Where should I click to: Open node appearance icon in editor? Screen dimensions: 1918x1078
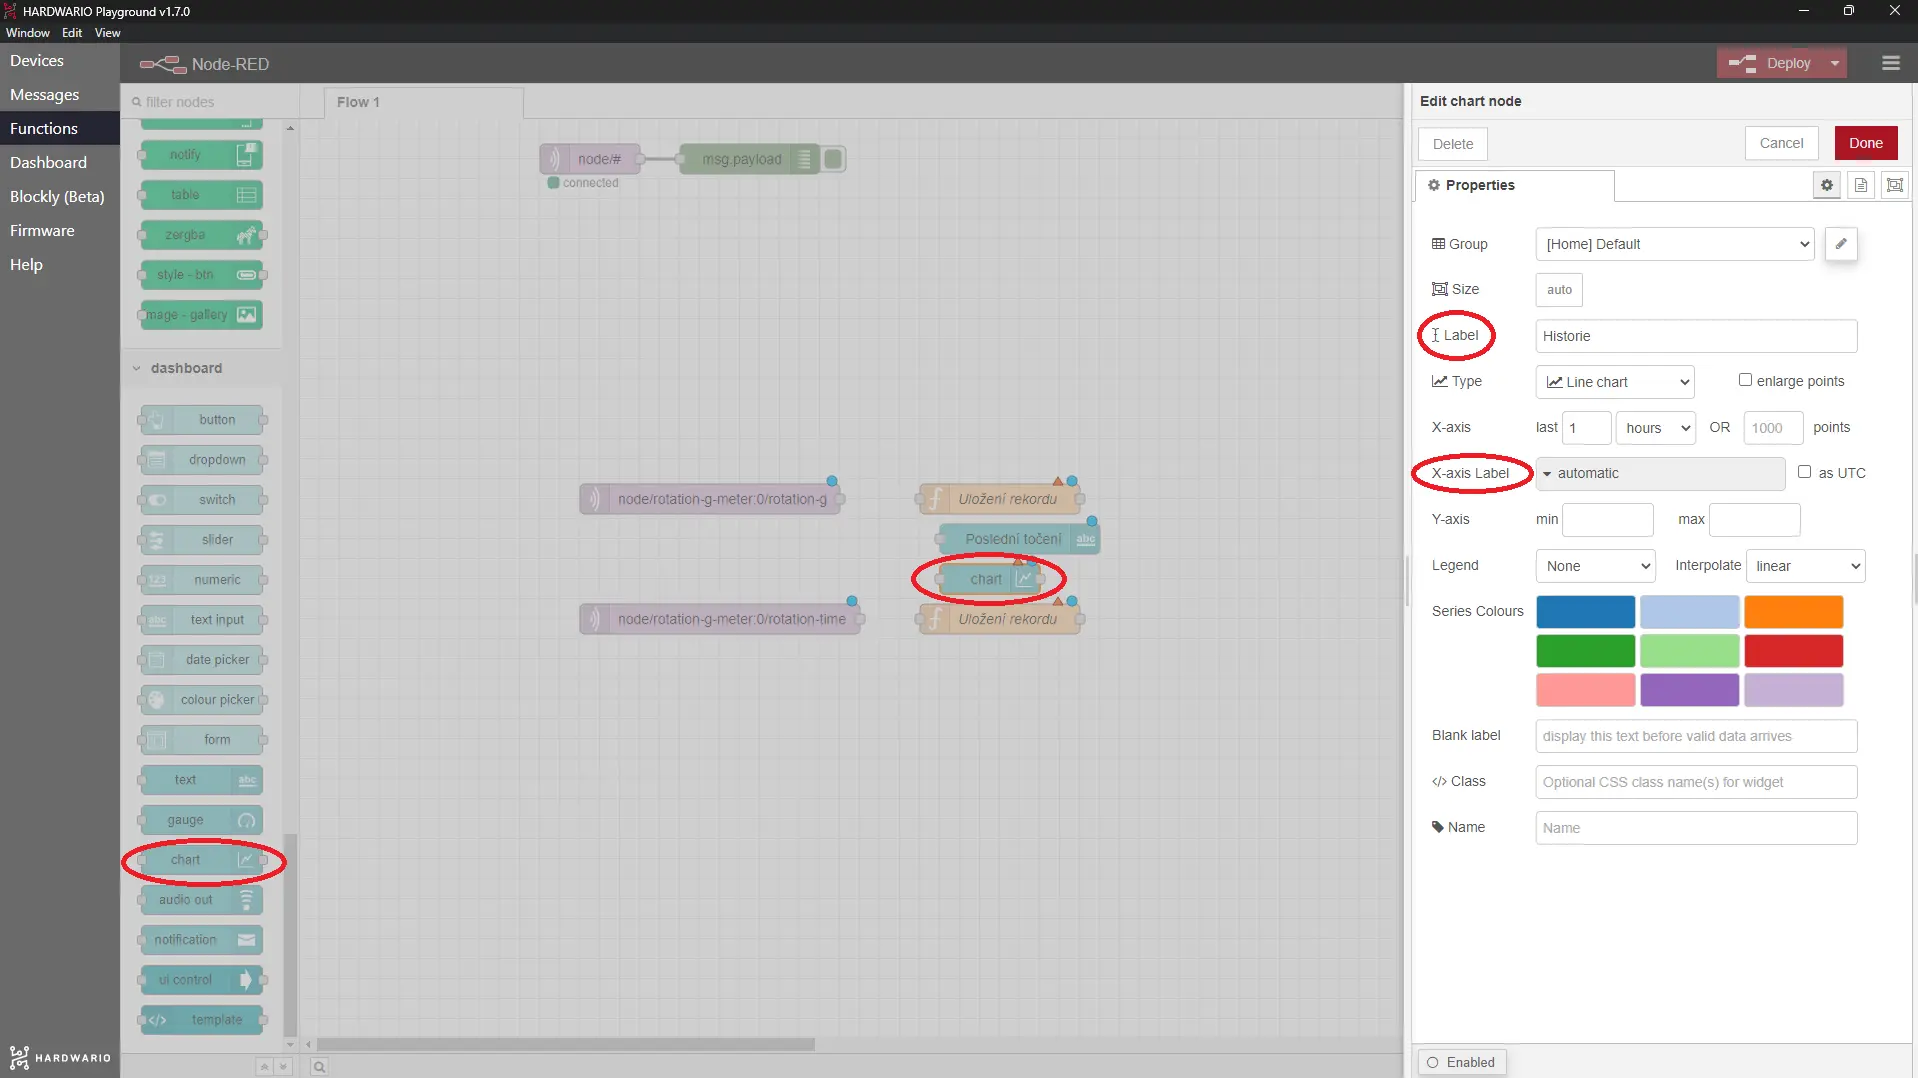(x=1895, y=185)
